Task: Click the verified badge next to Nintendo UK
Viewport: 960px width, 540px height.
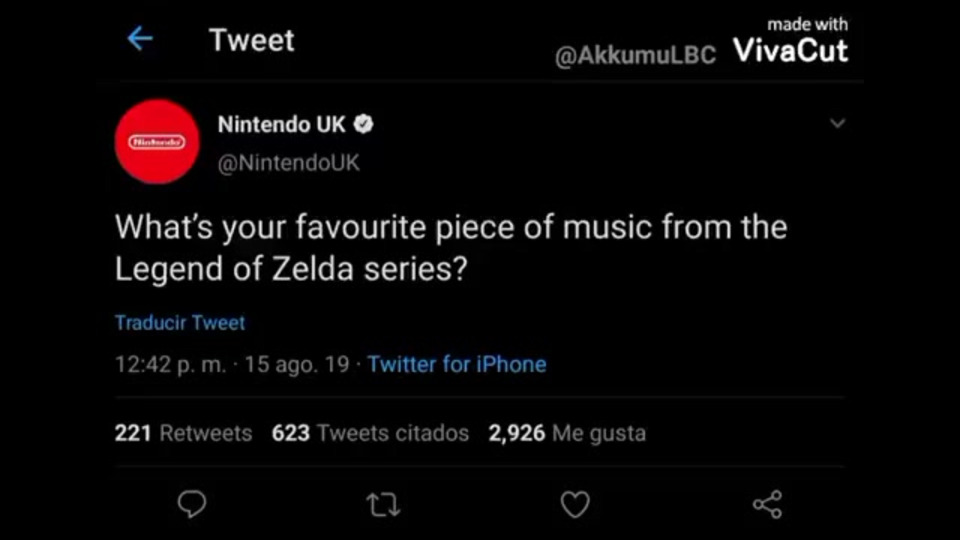Action: (x=365, y=125)
